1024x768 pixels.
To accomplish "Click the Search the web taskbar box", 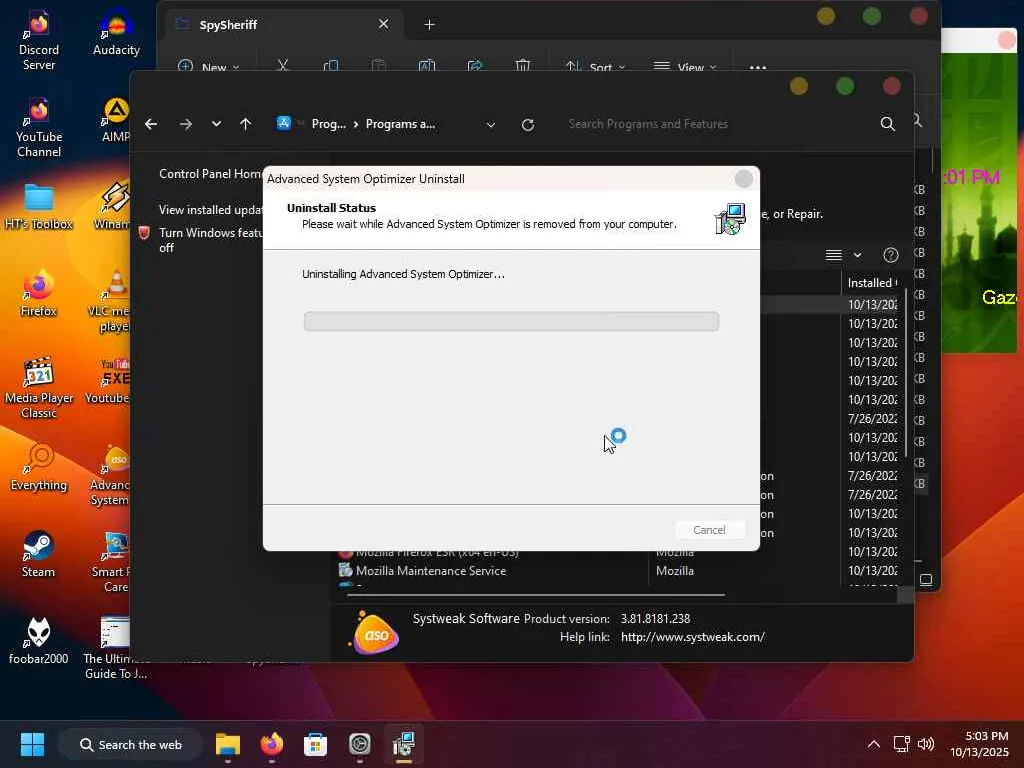I will [x=130, y=744].
